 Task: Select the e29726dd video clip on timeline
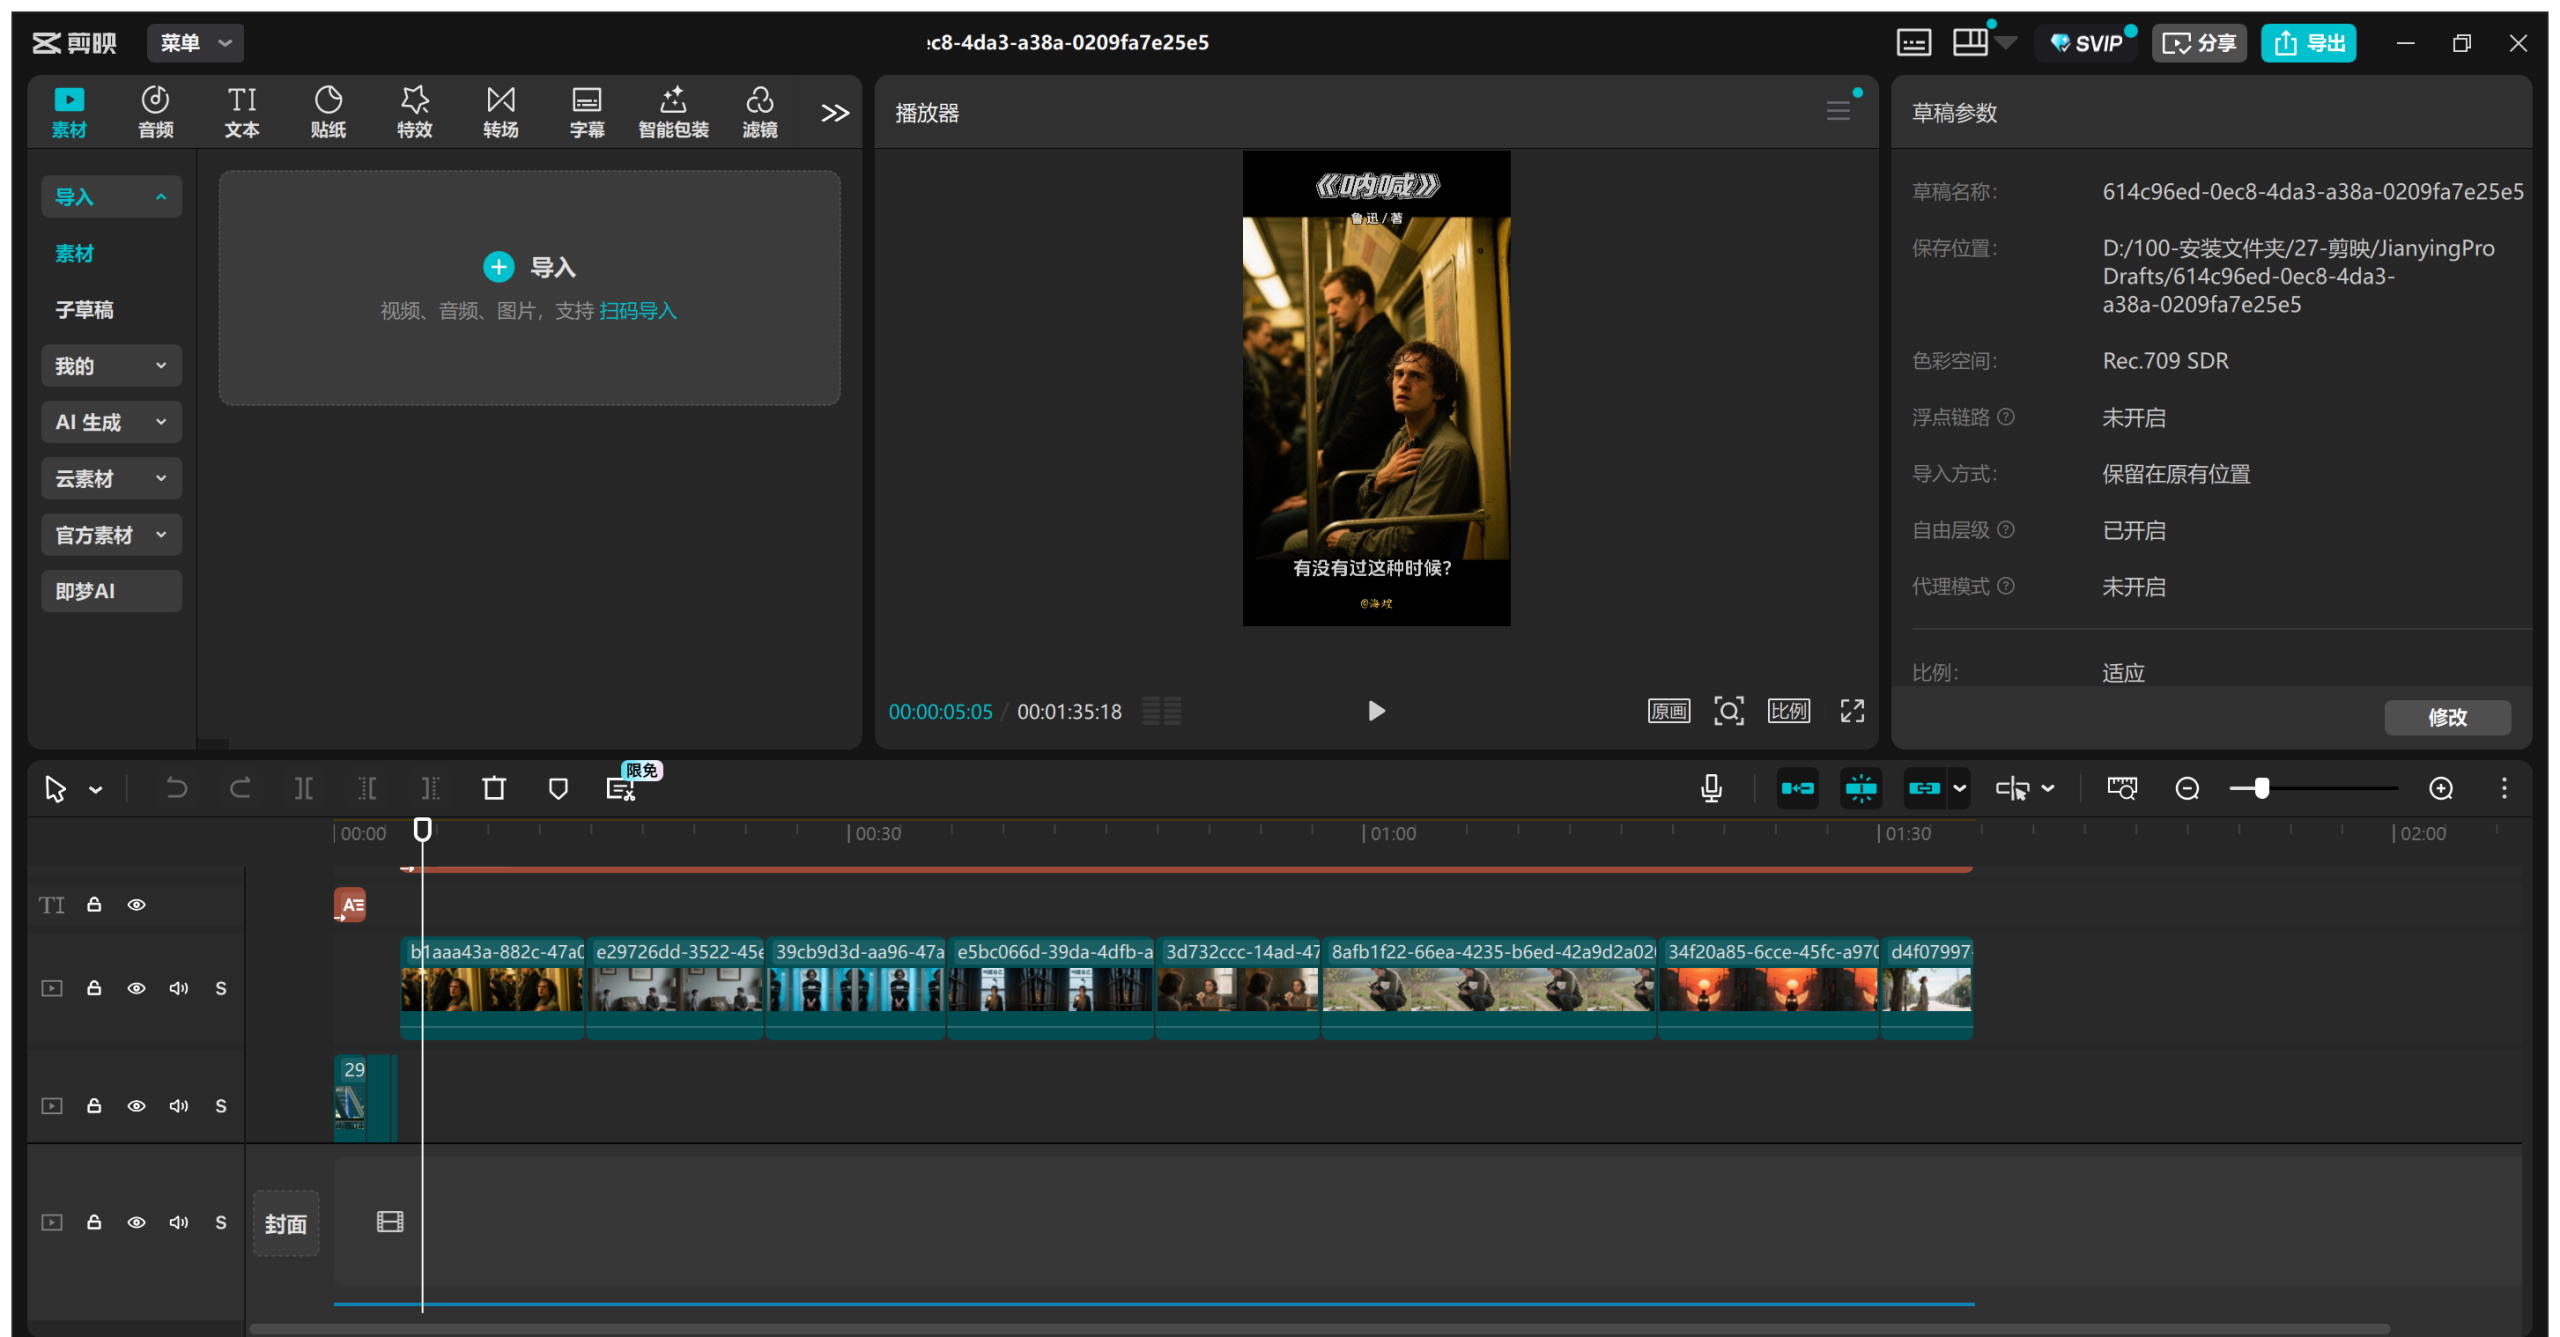[x=676, y=988]
